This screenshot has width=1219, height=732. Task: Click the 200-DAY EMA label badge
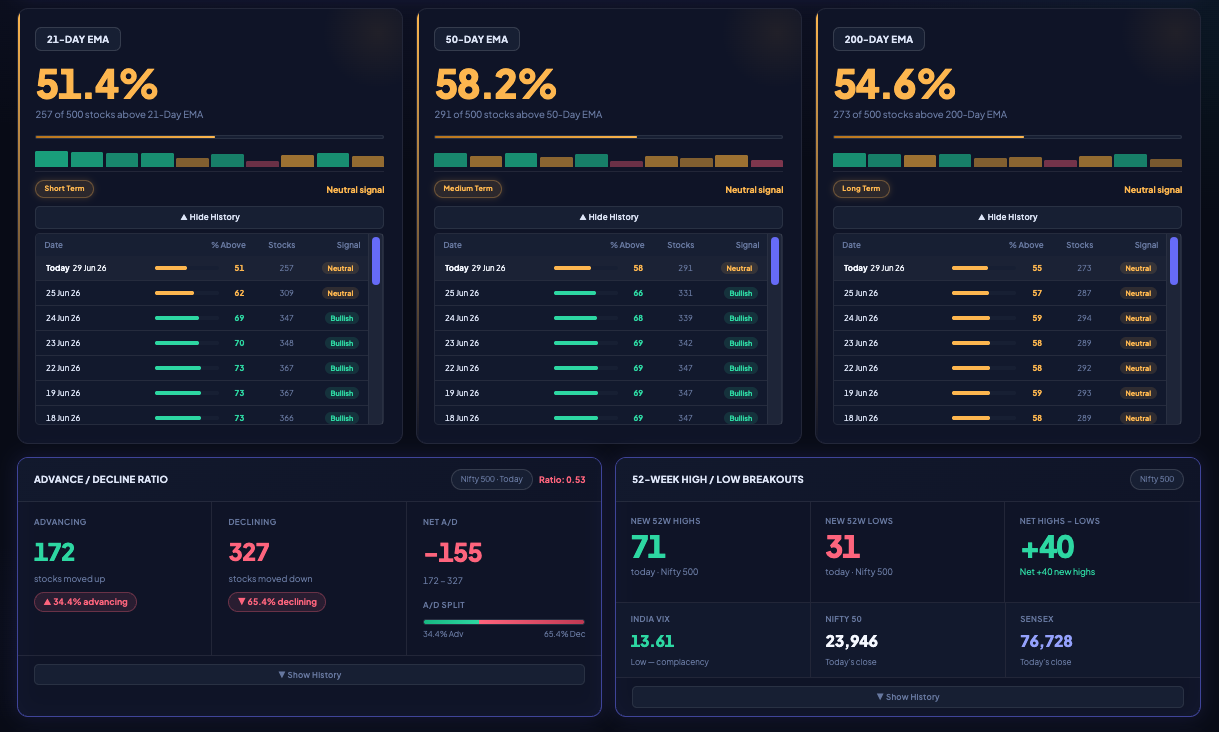tap(879, 39)
